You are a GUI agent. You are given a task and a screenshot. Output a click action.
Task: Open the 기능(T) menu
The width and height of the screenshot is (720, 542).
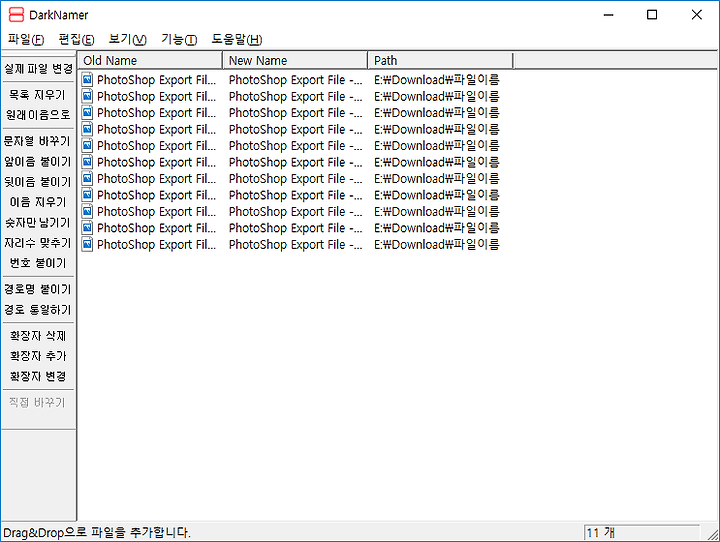click(x=179, y=40)
